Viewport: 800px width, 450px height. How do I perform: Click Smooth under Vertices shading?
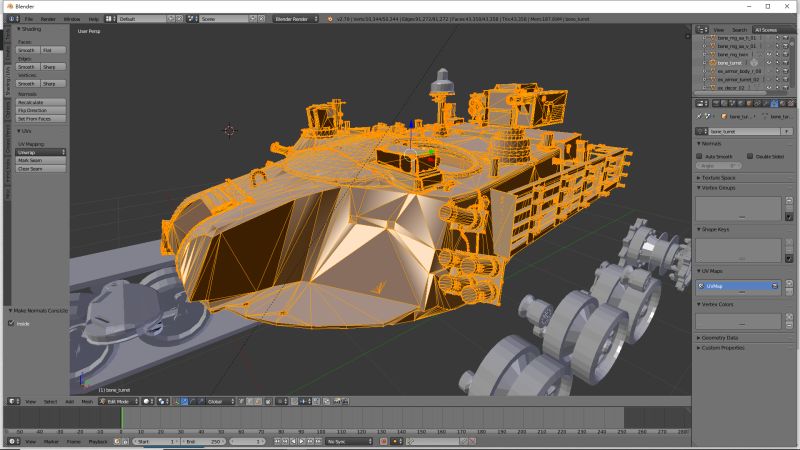coord(28,83)
